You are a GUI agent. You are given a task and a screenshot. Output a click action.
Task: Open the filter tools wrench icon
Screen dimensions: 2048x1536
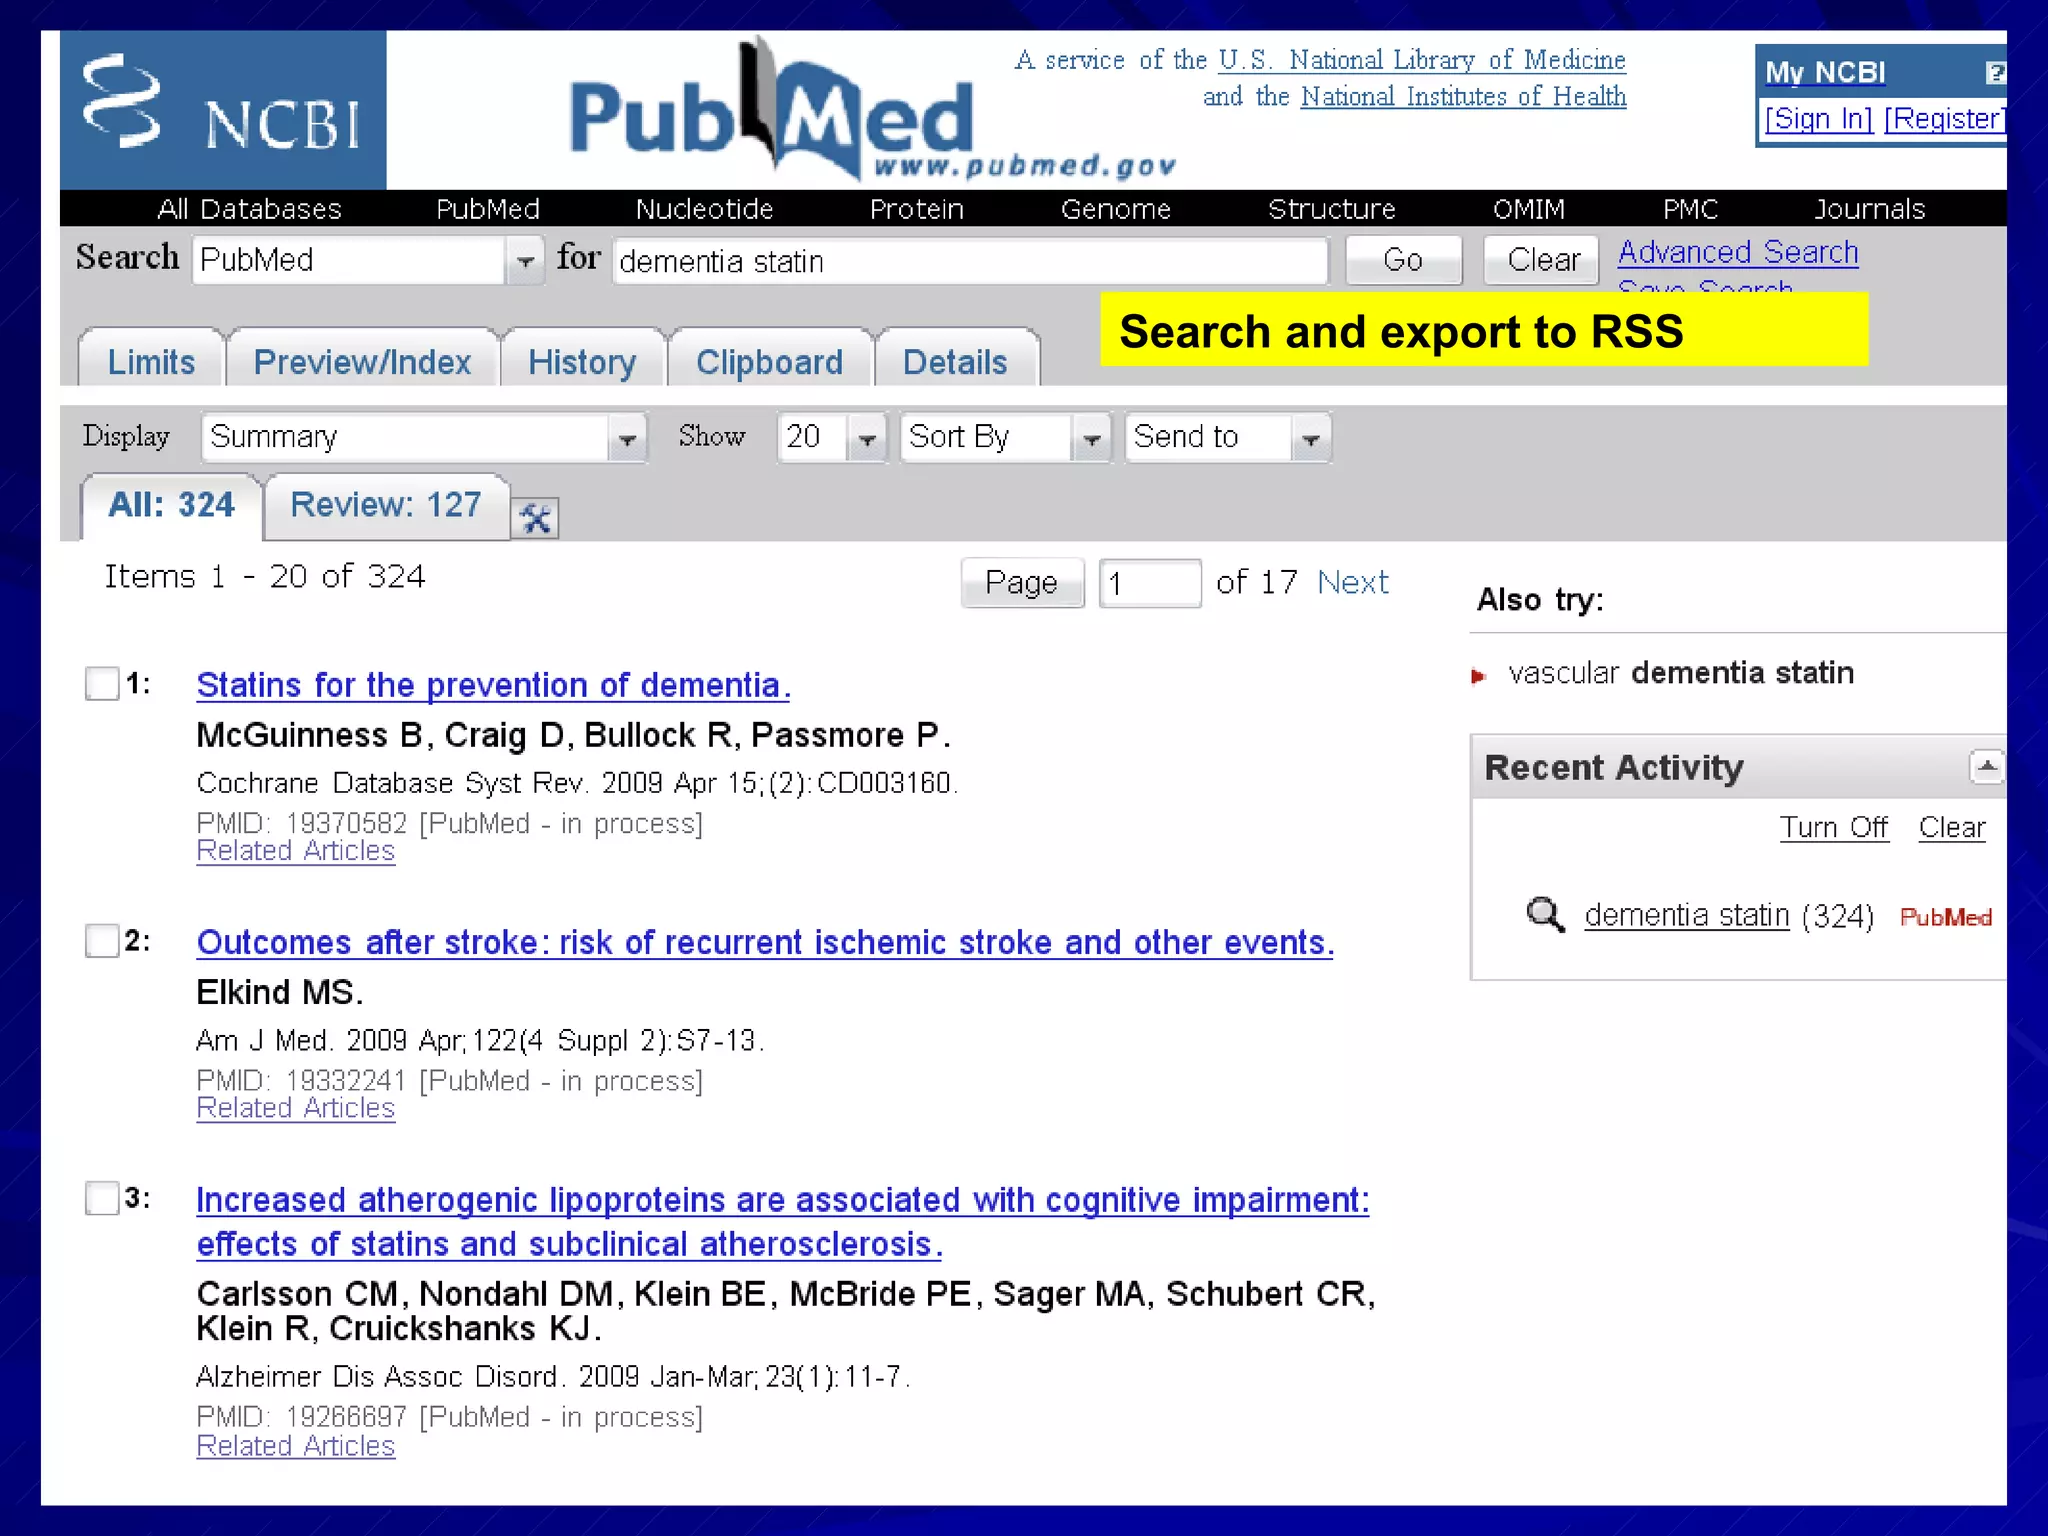(x=535, y=518)
